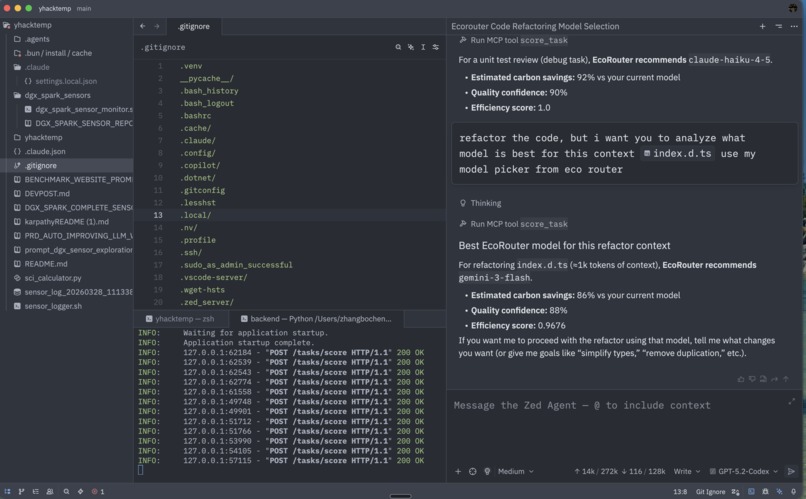Collapse the dgx_spark_sensors folder
806x499 pixels.
coord(57,95)
